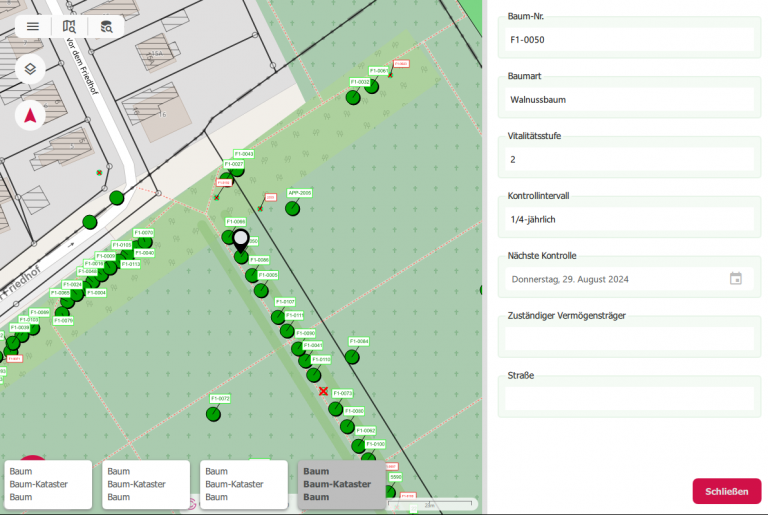This screenshot has width=768, height=515.
Task: Open the map layers panel
Action: click(x=30, y=69)
